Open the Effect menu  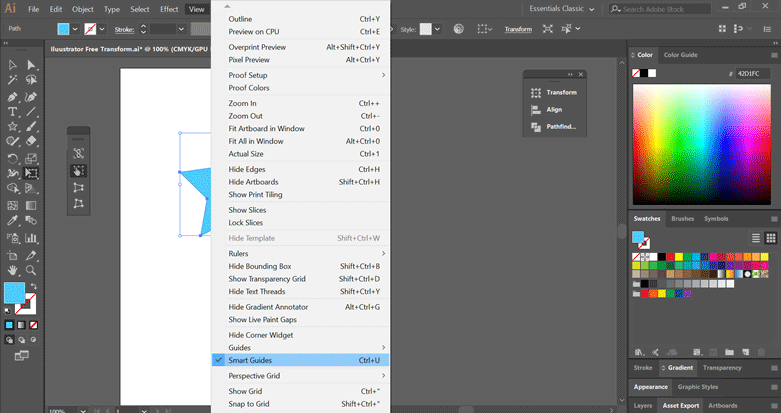(169, 9)
